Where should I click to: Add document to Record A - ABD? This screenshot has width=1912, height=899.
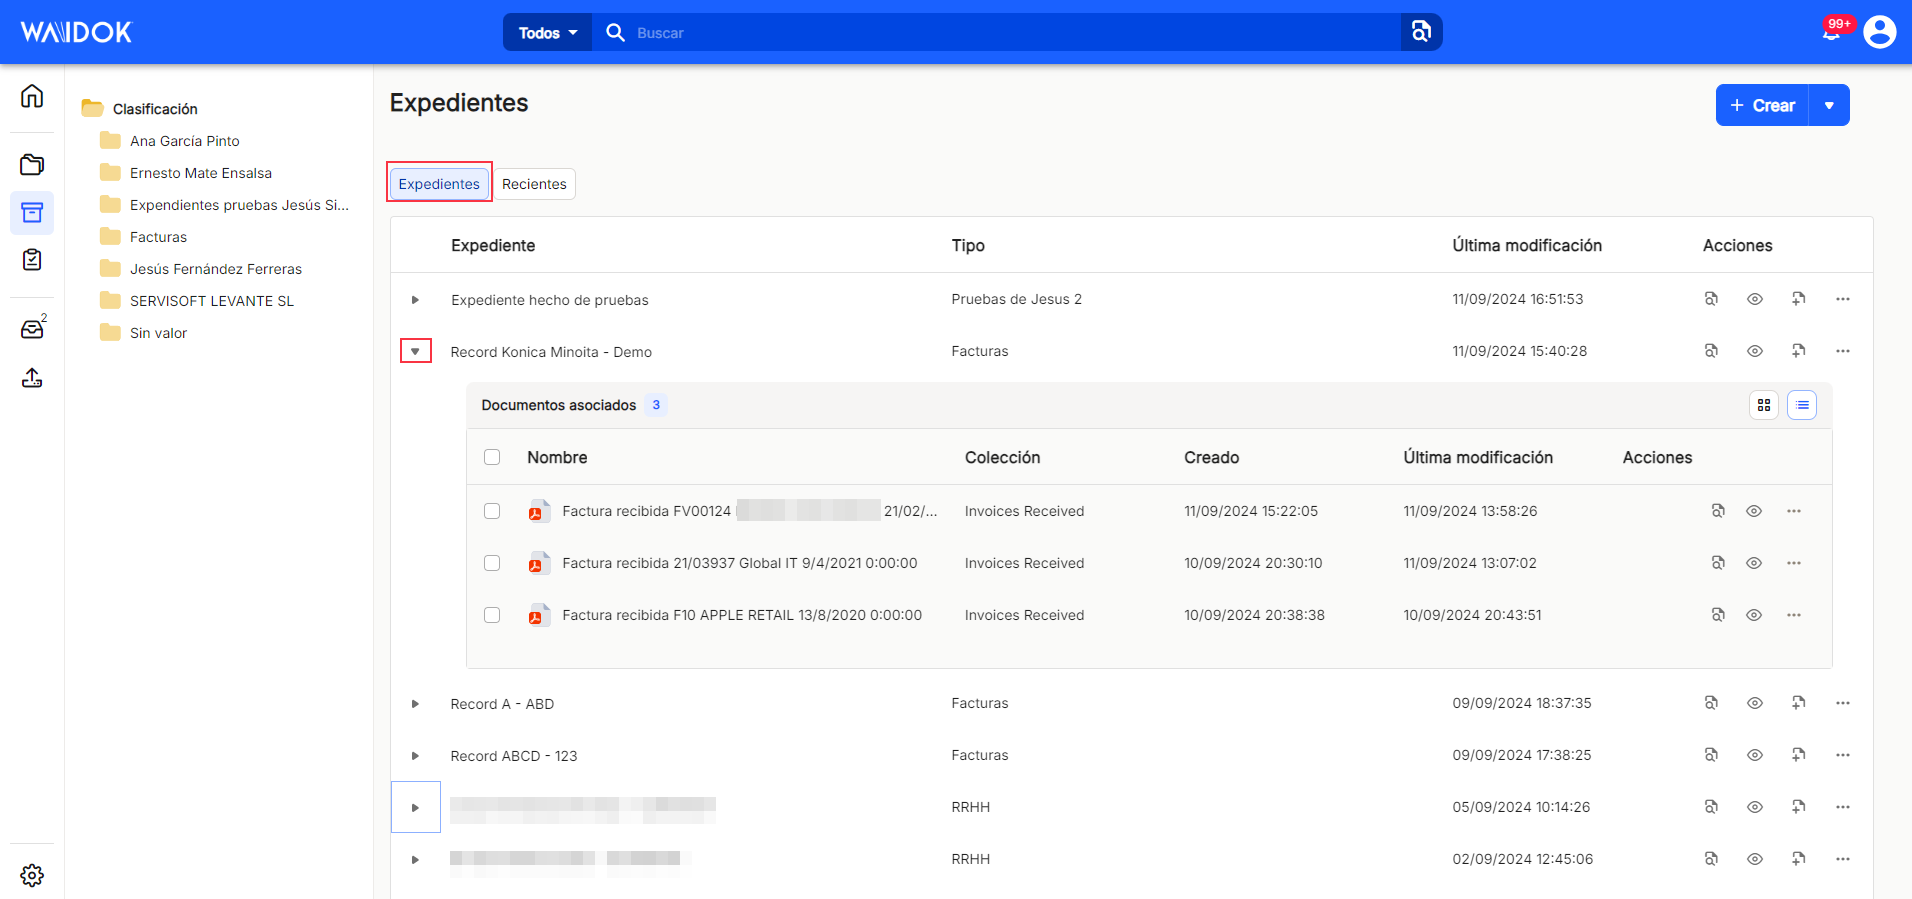(x=1799, y=703)
